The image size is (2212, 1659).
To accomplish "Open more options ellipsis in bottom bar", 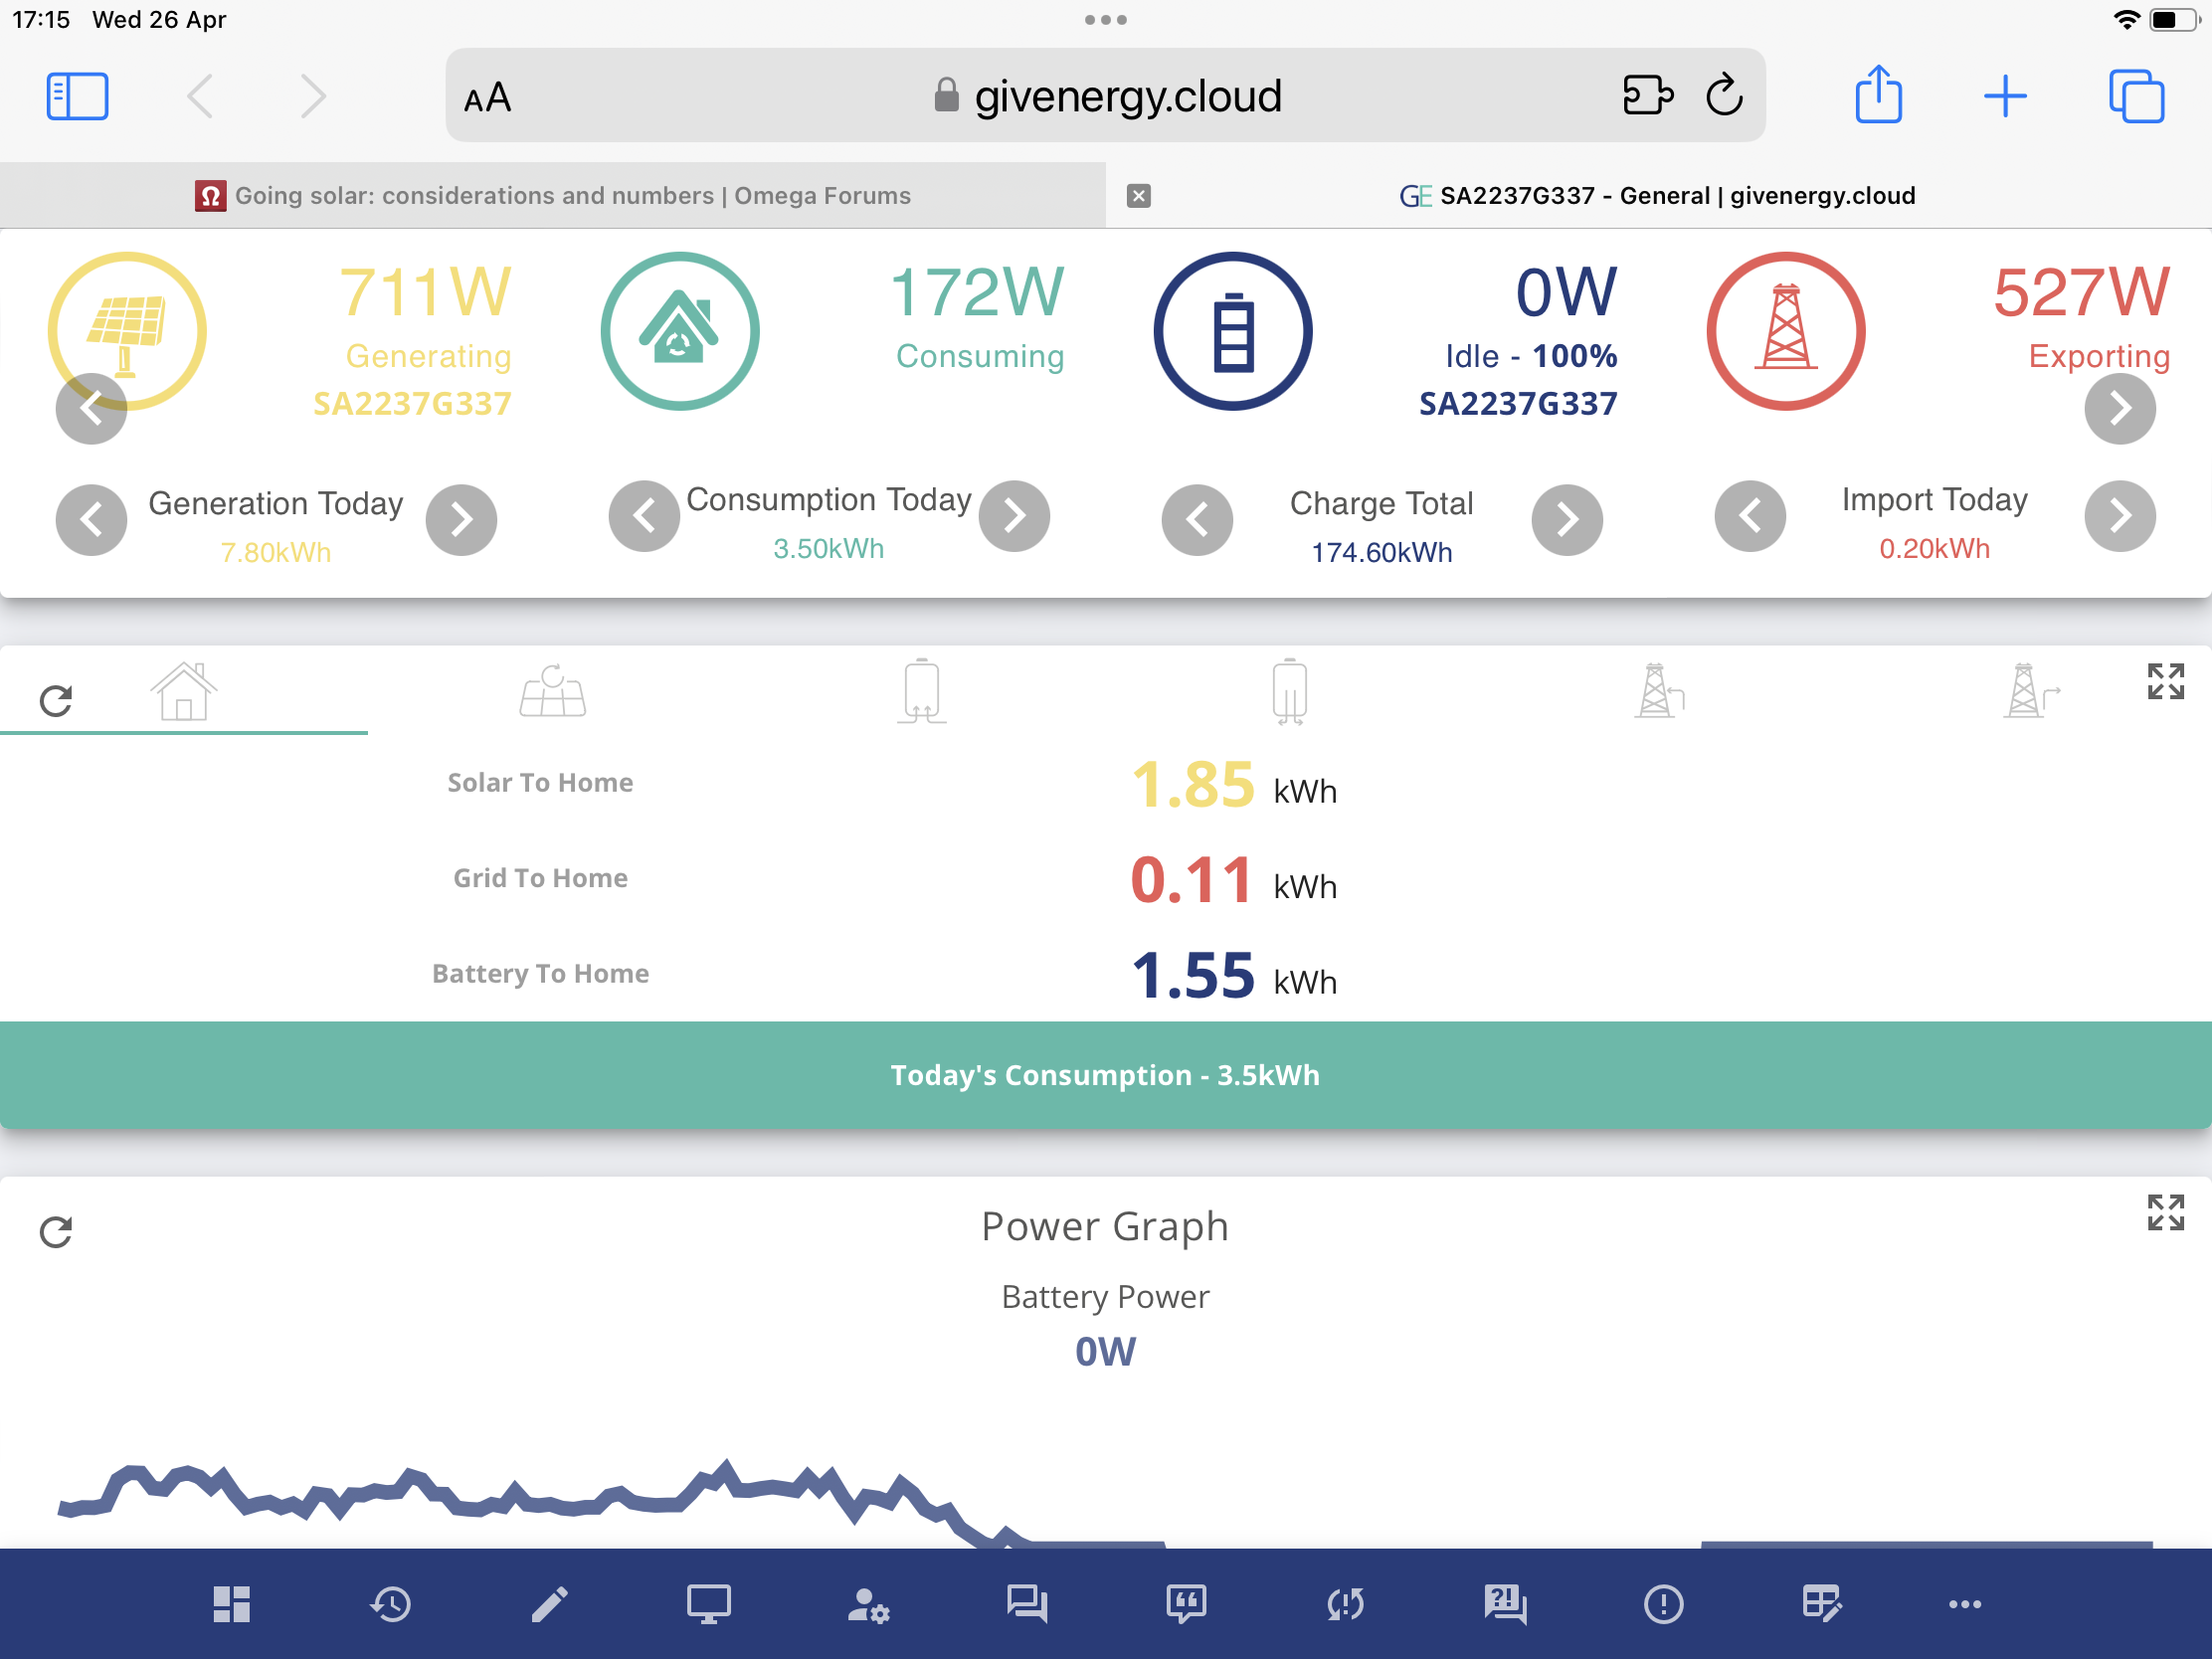I will coord(1964,1604).
